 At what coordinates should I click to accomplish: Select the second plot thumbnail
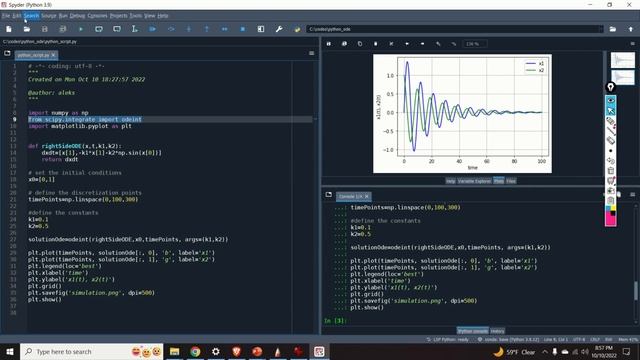pyautogui.click(x=622, y=77)
